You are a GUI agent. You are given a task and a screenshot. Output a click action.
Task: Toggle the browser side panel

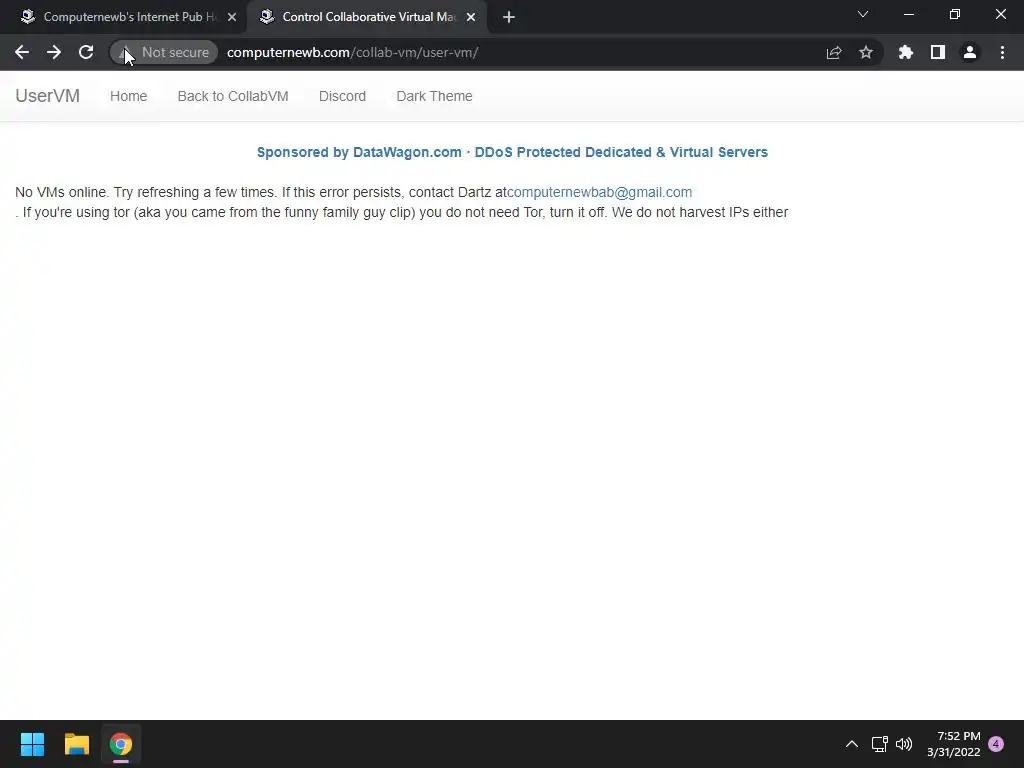click(938, 52)
